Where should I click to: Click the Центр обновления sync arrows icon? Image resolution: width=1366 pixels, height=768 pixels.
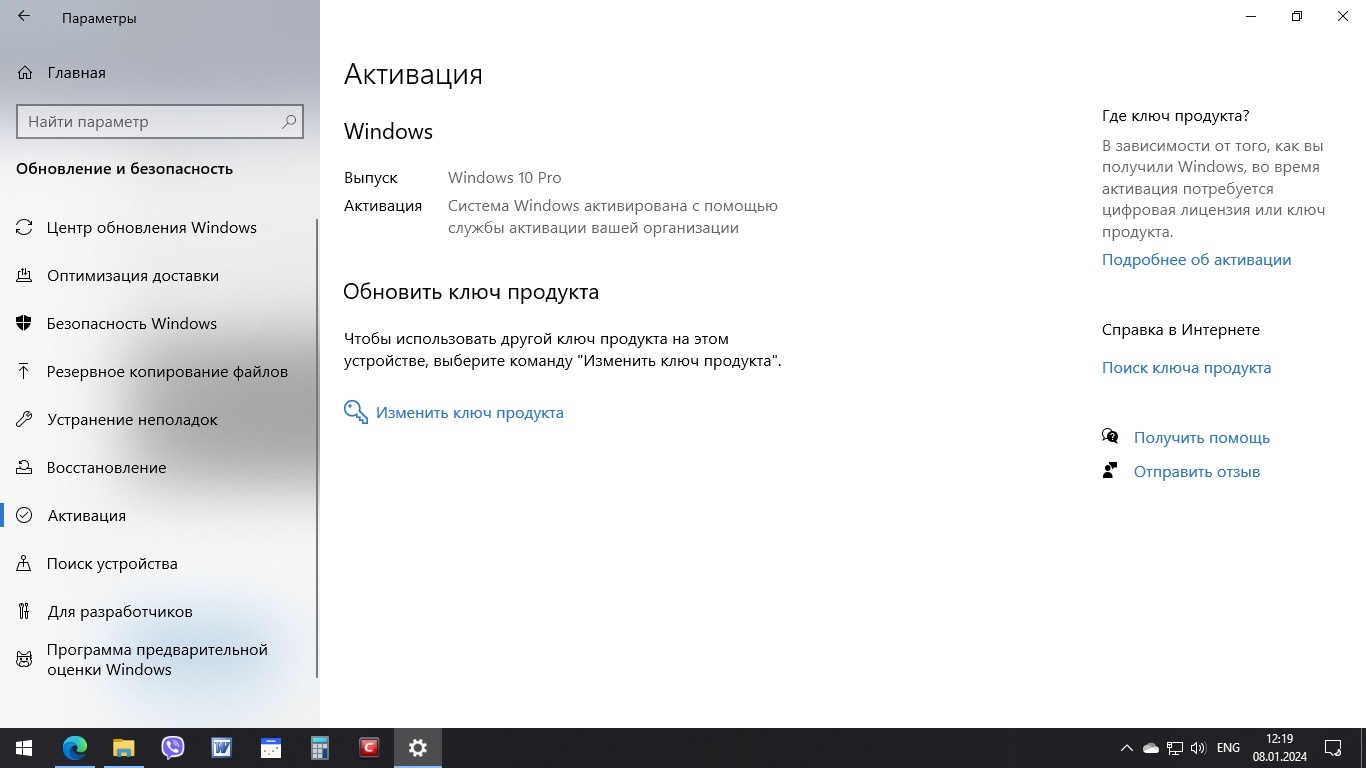[x=24, y=228]
